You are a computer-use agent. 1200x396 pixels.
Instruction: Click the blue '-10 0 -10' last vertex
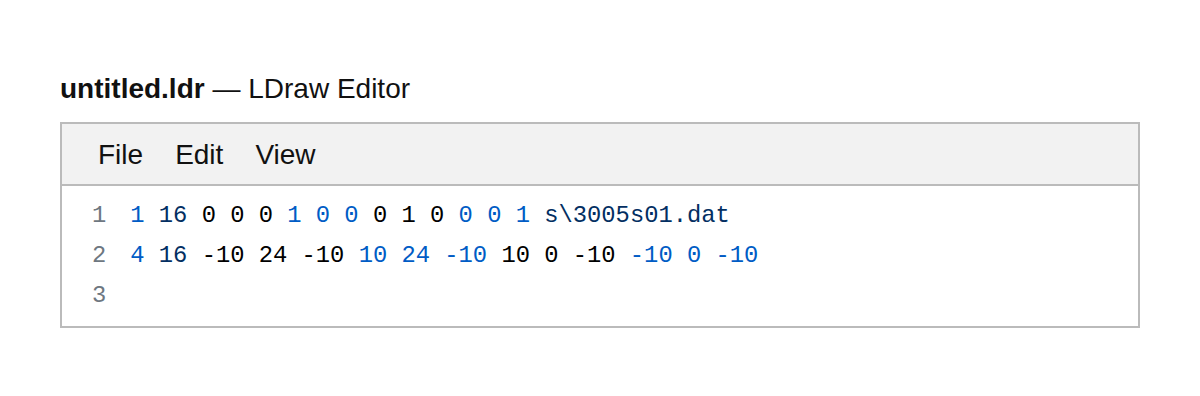694,255
